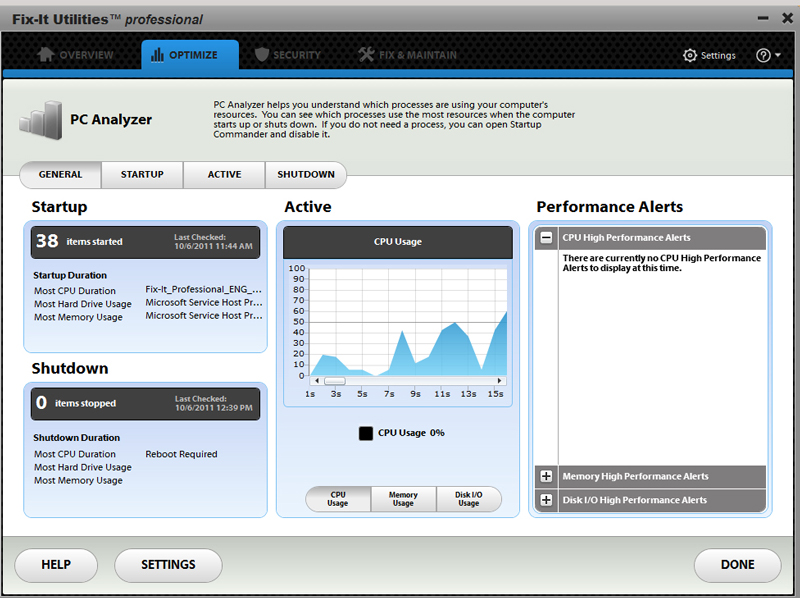This screenshot has width=800, height=598.
Task: Click the Optimize bar chart icon
Action: [x=157, y=55]
